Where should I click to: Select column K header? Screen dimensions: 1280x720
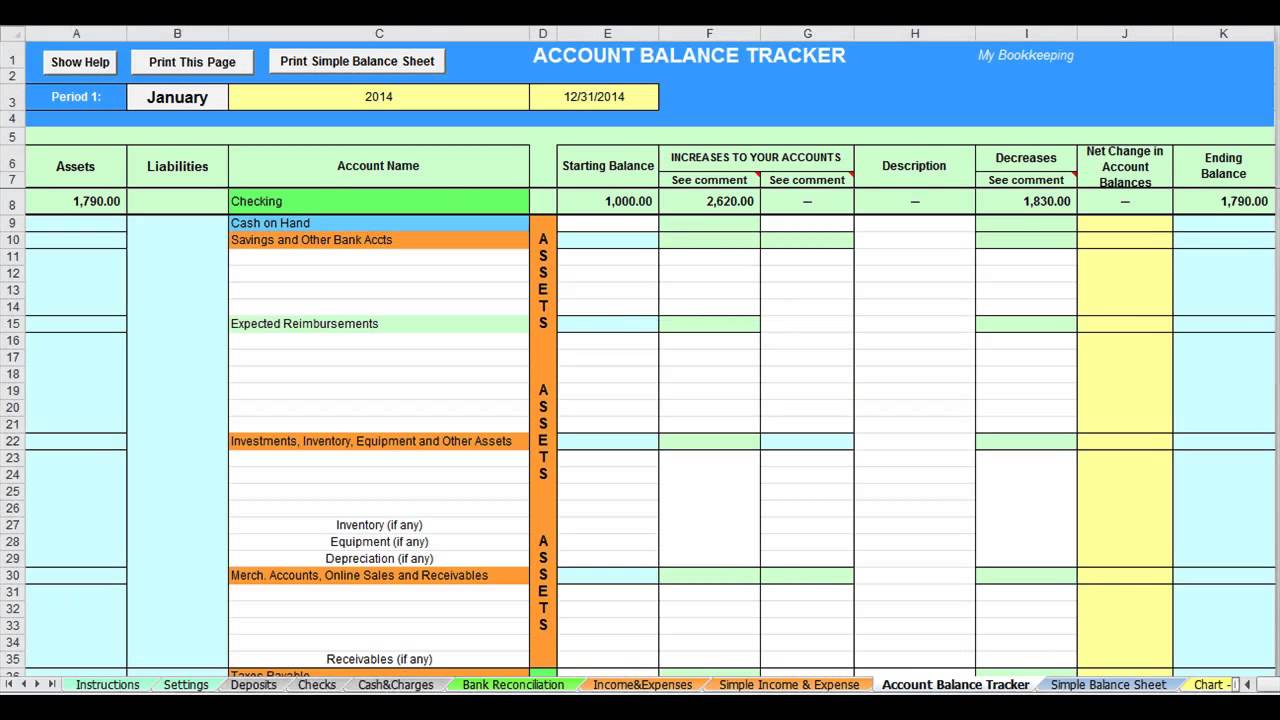(1224, 34)
